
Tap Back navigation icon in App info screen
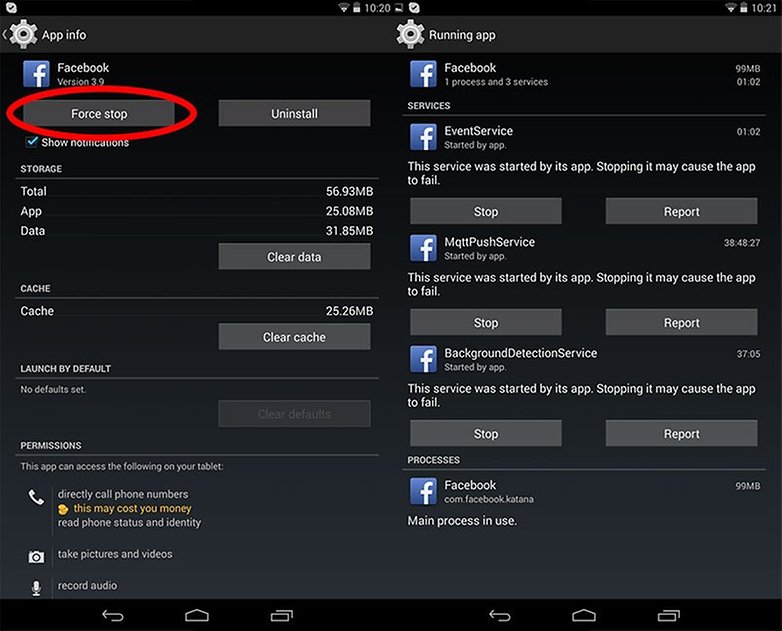point(113,616)
